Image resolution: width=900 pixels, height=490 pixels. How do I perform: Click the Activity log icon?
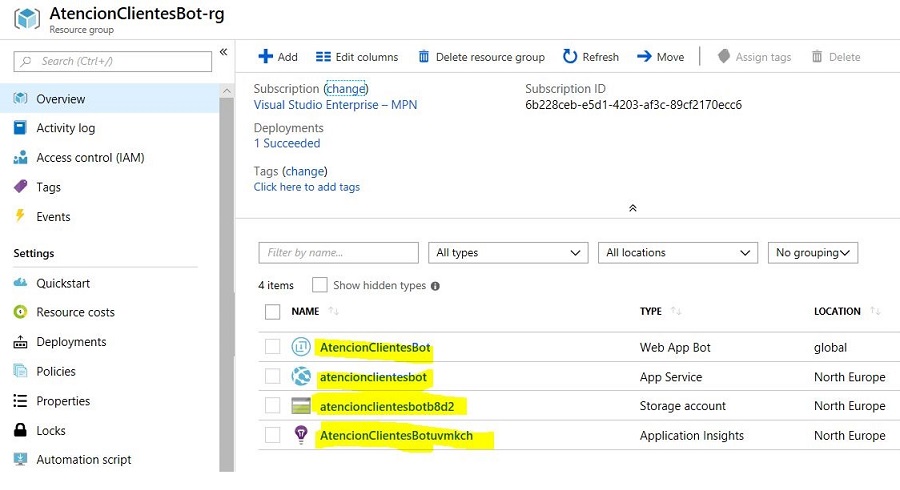[x=20, y=127]
